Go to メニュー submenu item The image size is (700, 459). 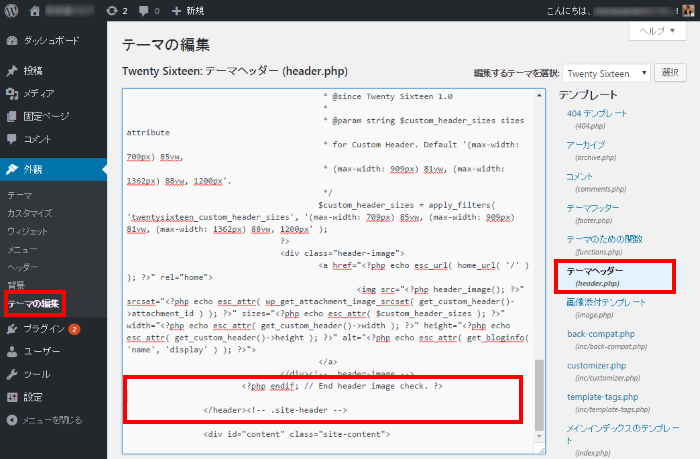pos(22,250)
